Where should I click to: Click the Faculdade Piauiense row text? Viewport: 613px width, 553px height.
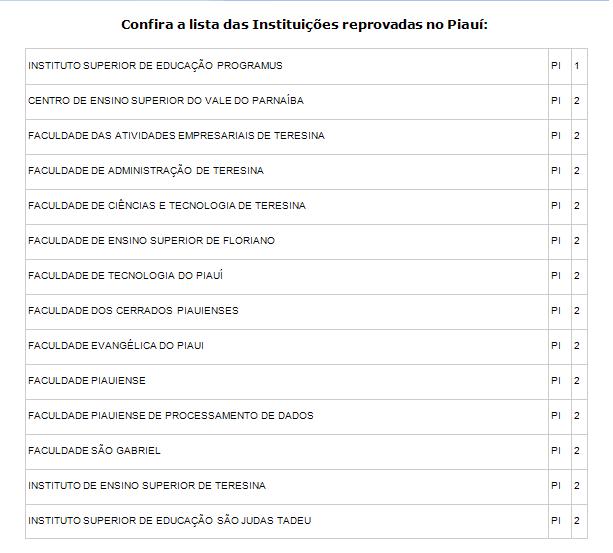pos(87,381)
